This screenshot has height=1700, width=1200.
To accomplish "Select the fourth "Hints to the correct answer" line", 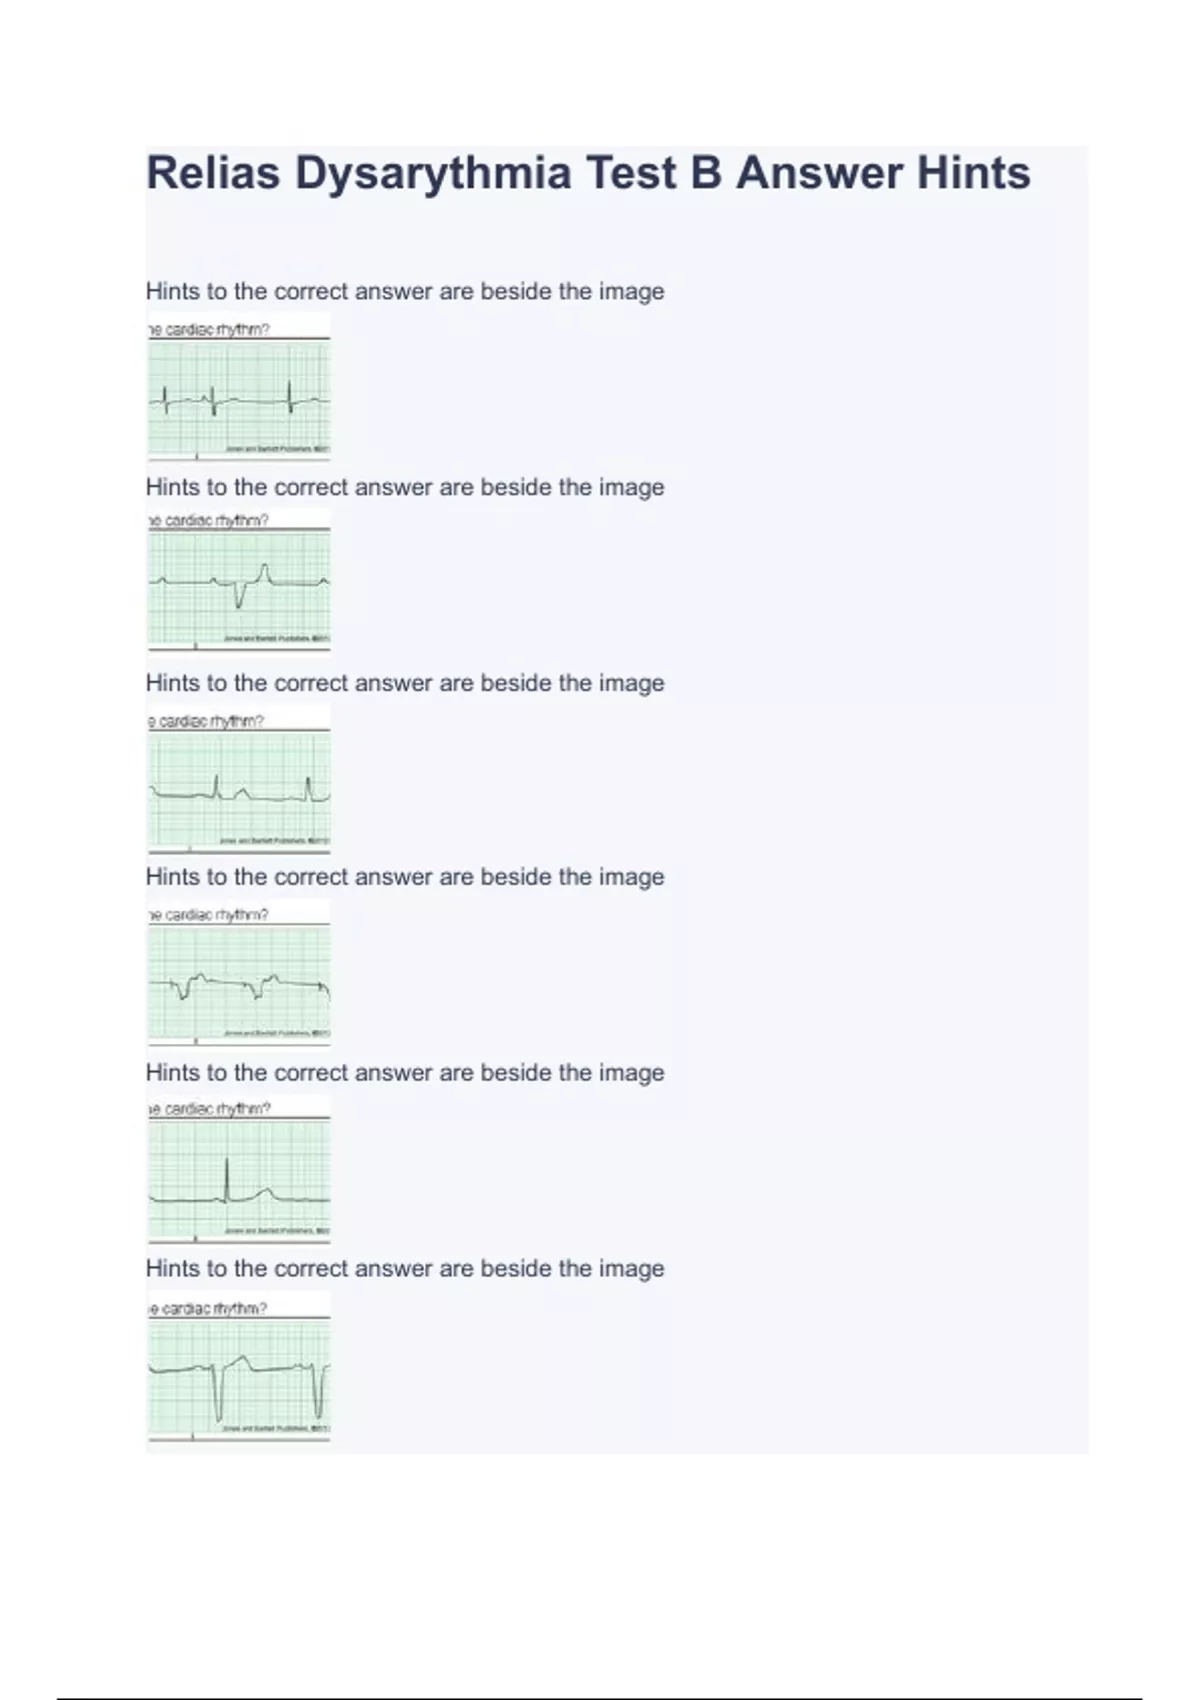I will (405, 878).
